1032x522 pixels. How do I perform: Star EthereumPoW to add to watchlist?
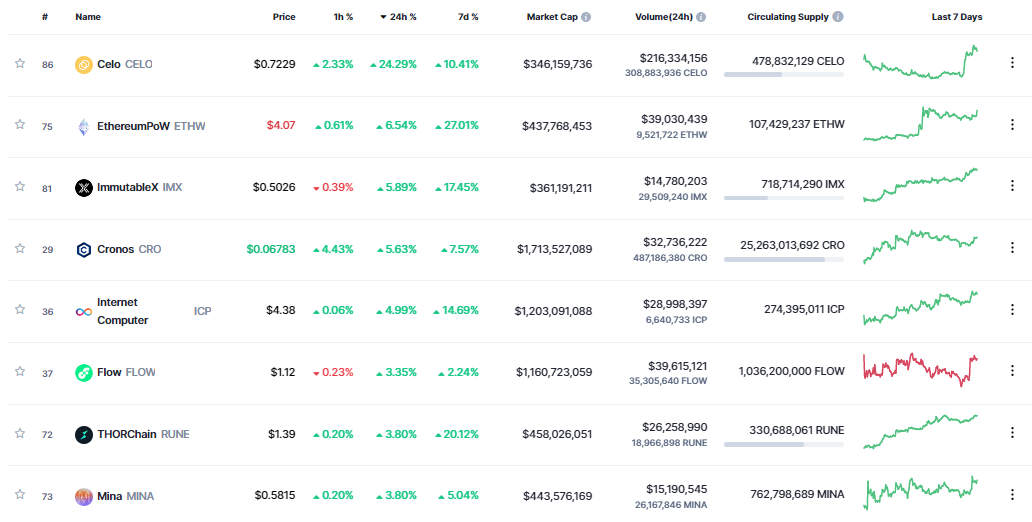(x=20, y=124)
